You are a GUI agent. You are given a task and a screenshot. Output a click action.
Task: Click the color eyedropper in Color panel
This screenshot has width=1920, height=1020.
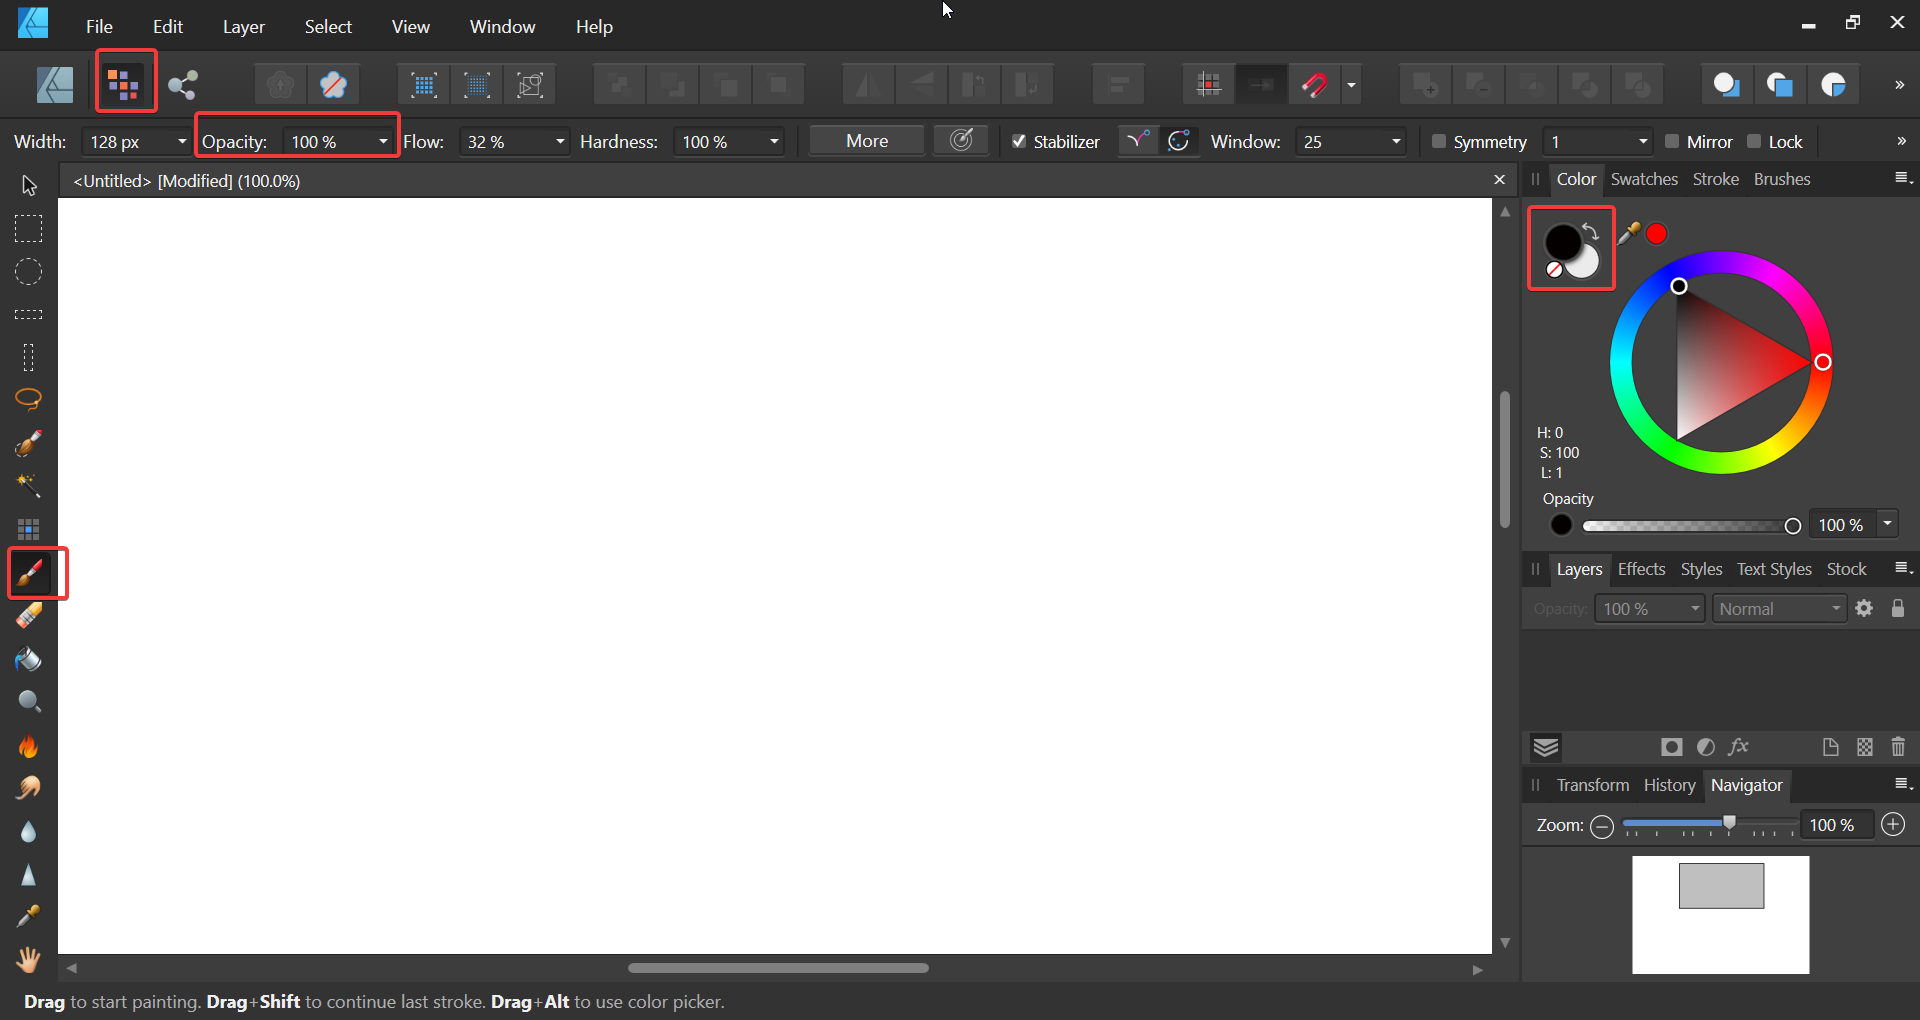[x=1628, y=234]
